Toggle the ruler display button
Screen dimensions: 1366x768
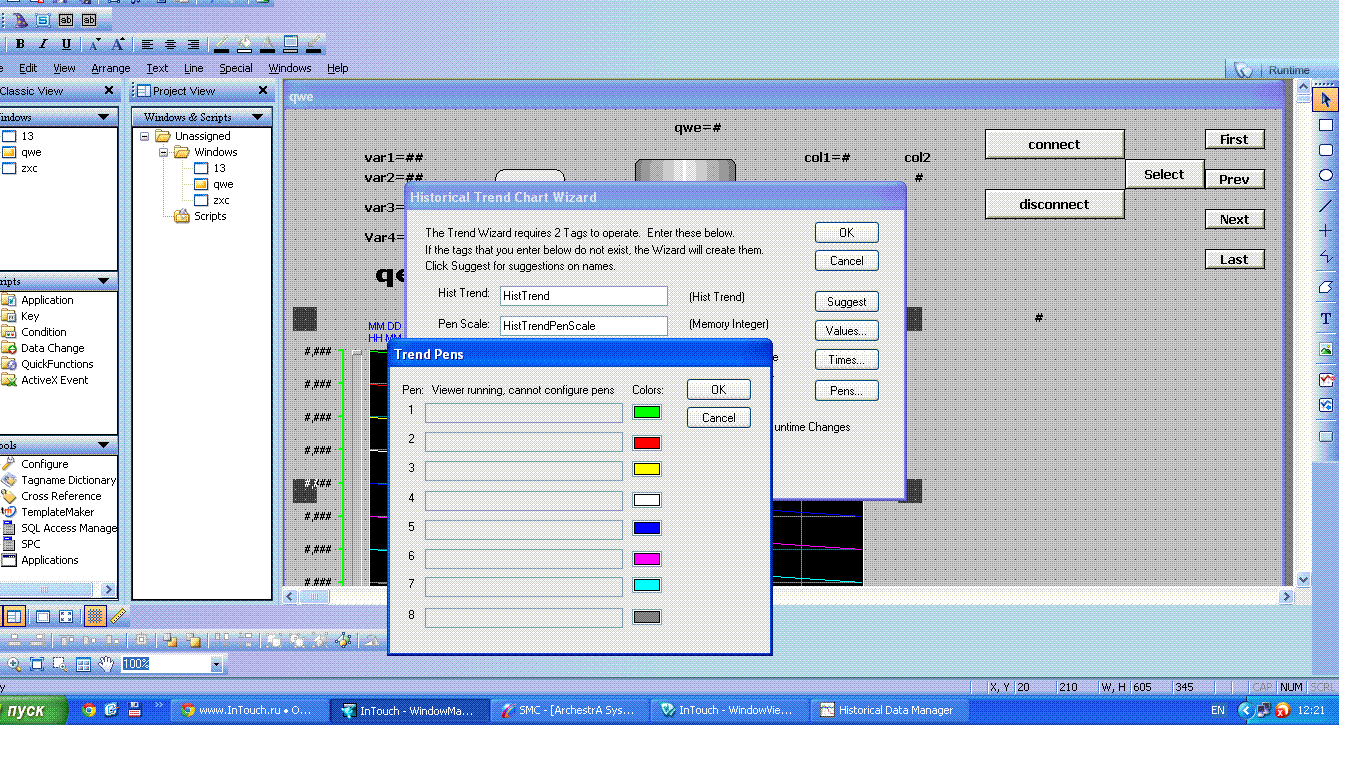(x=118, y=616)
